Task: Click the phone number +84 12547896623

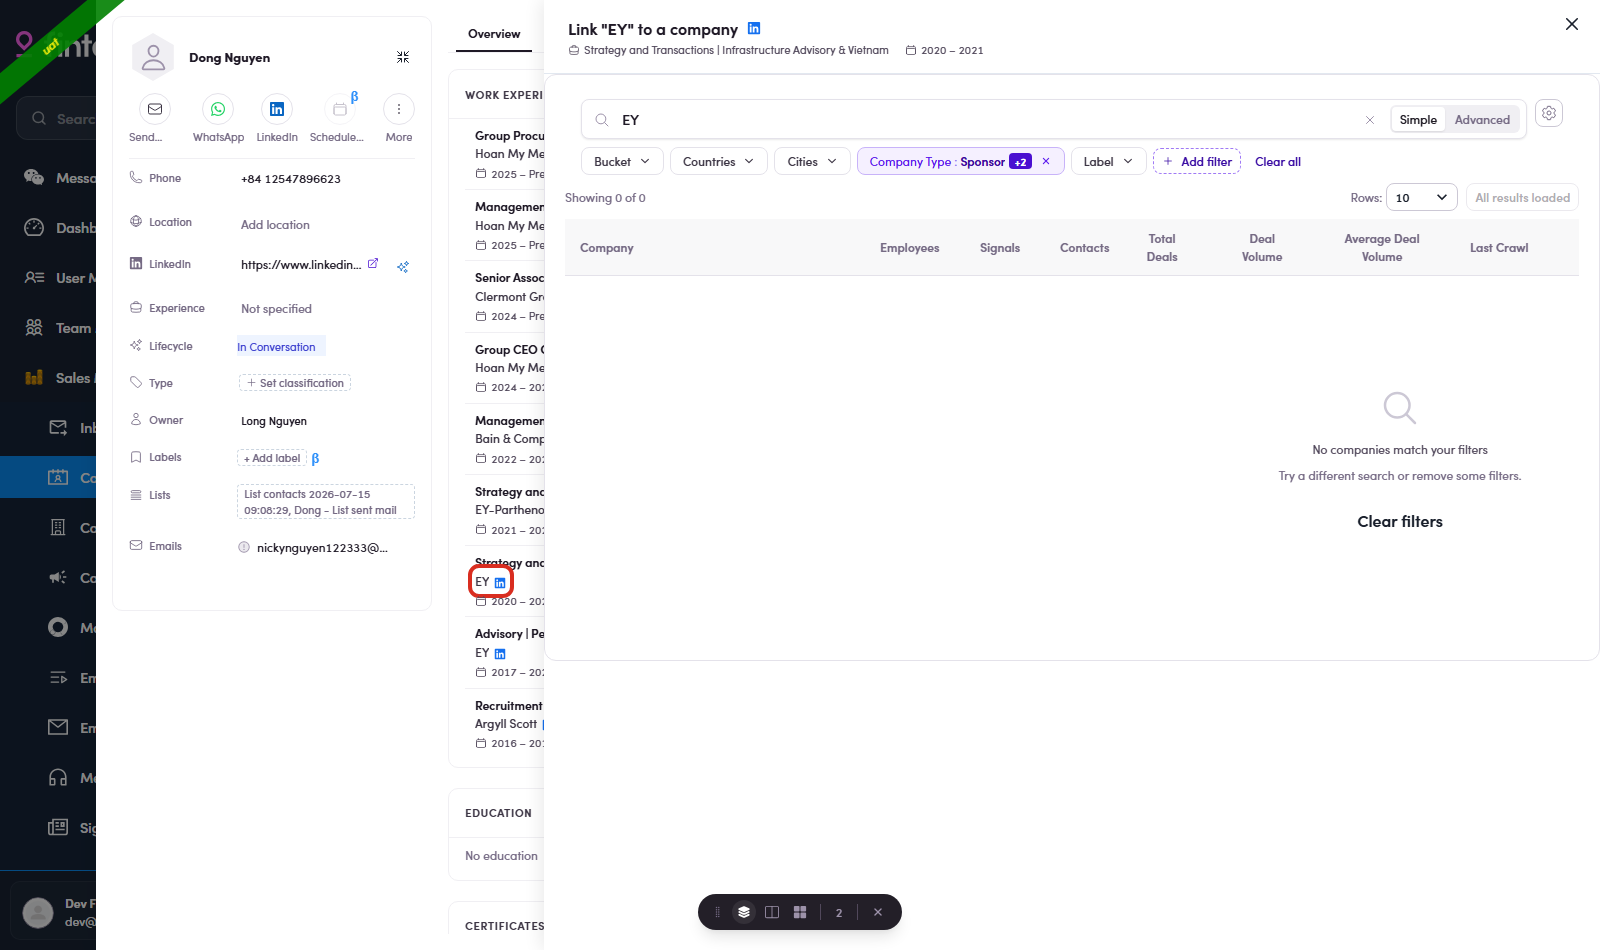Action: coord(291,179)
